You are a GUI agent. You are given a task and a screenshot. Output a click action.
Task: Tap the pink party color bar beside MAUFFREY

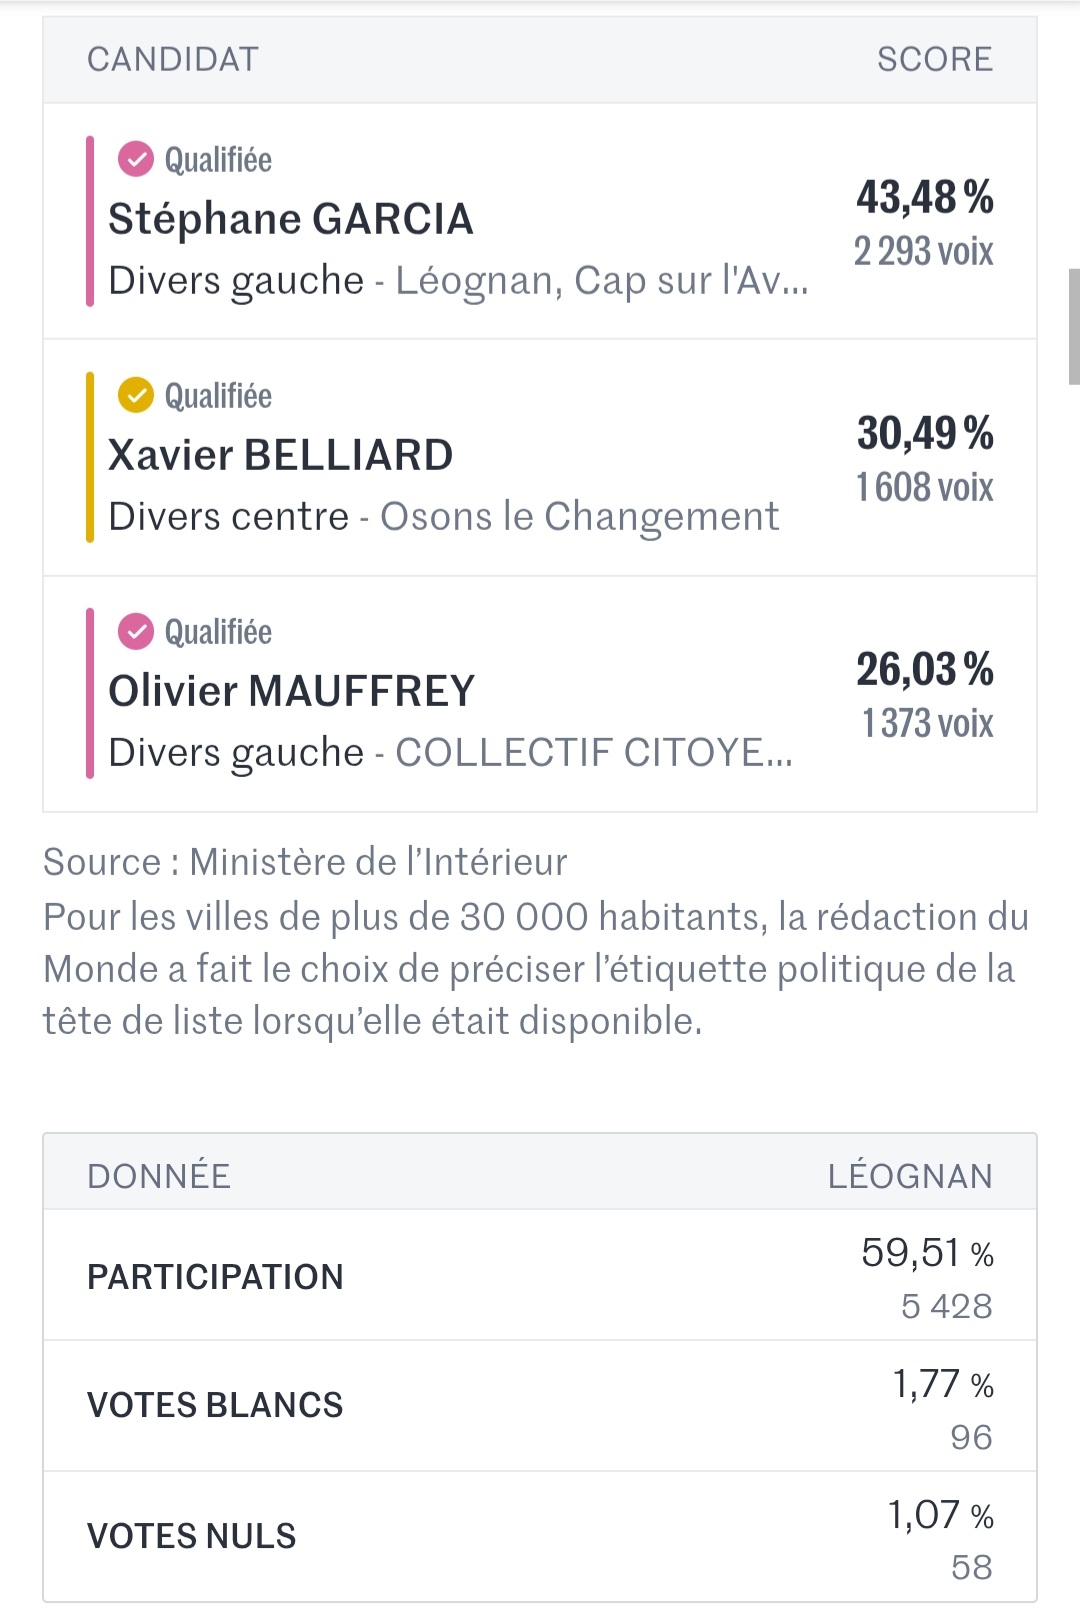tap(90, 693)
